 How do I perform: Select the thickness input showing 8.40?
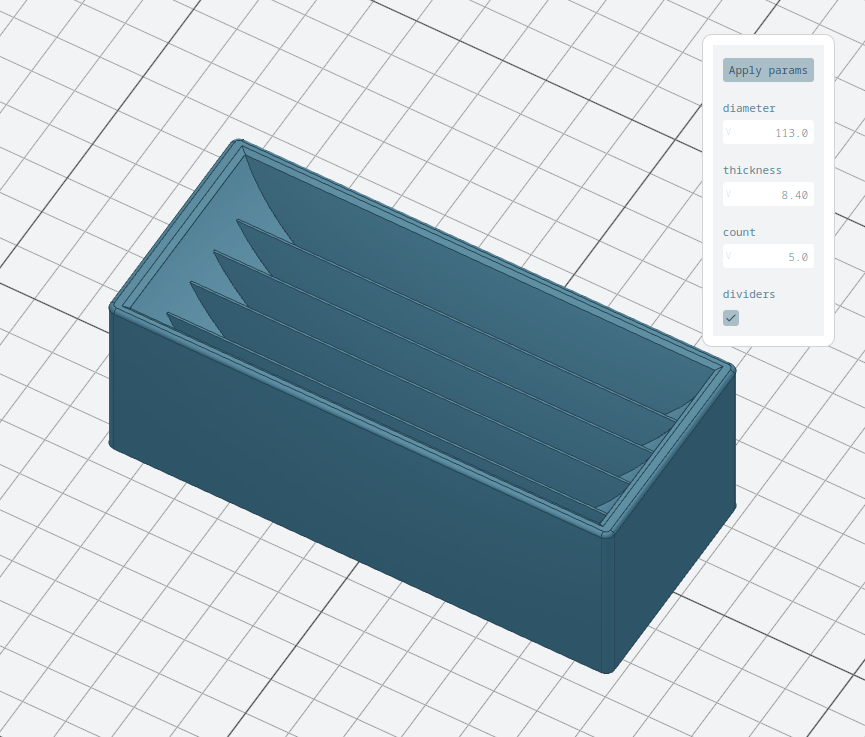775,194
